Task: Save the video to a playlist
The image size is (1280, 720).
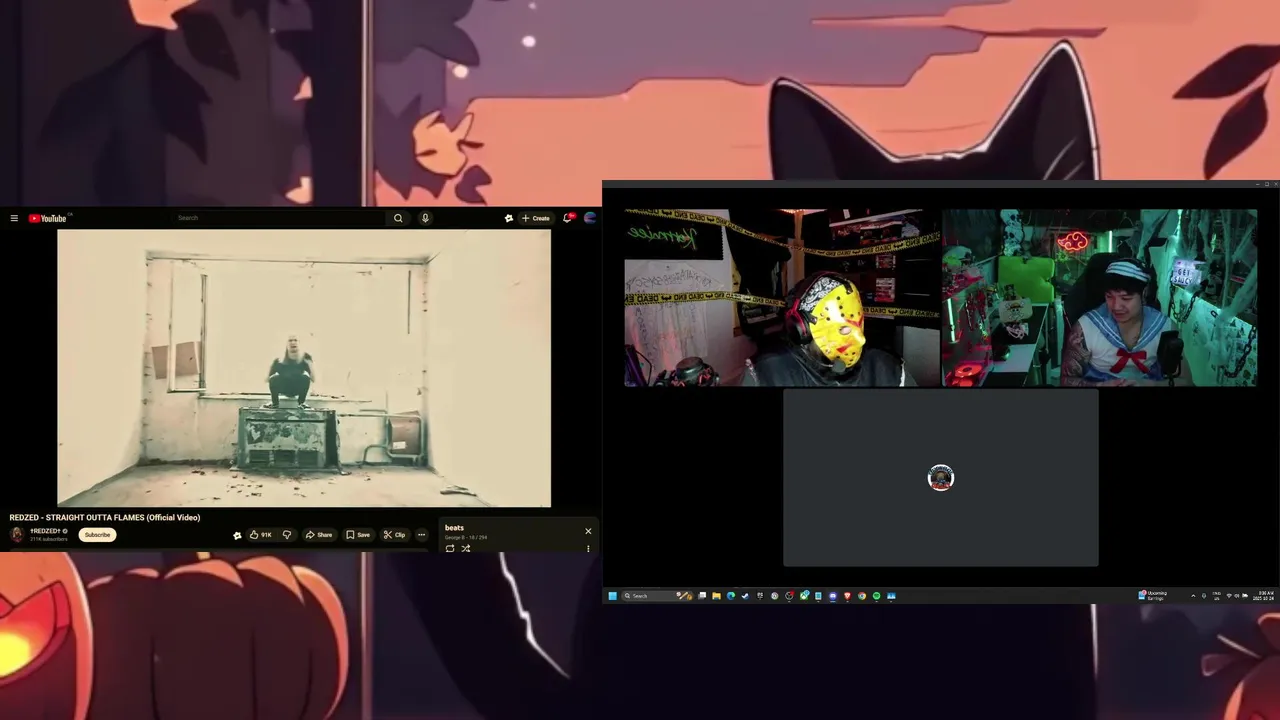Action: [x=358, y=535]
